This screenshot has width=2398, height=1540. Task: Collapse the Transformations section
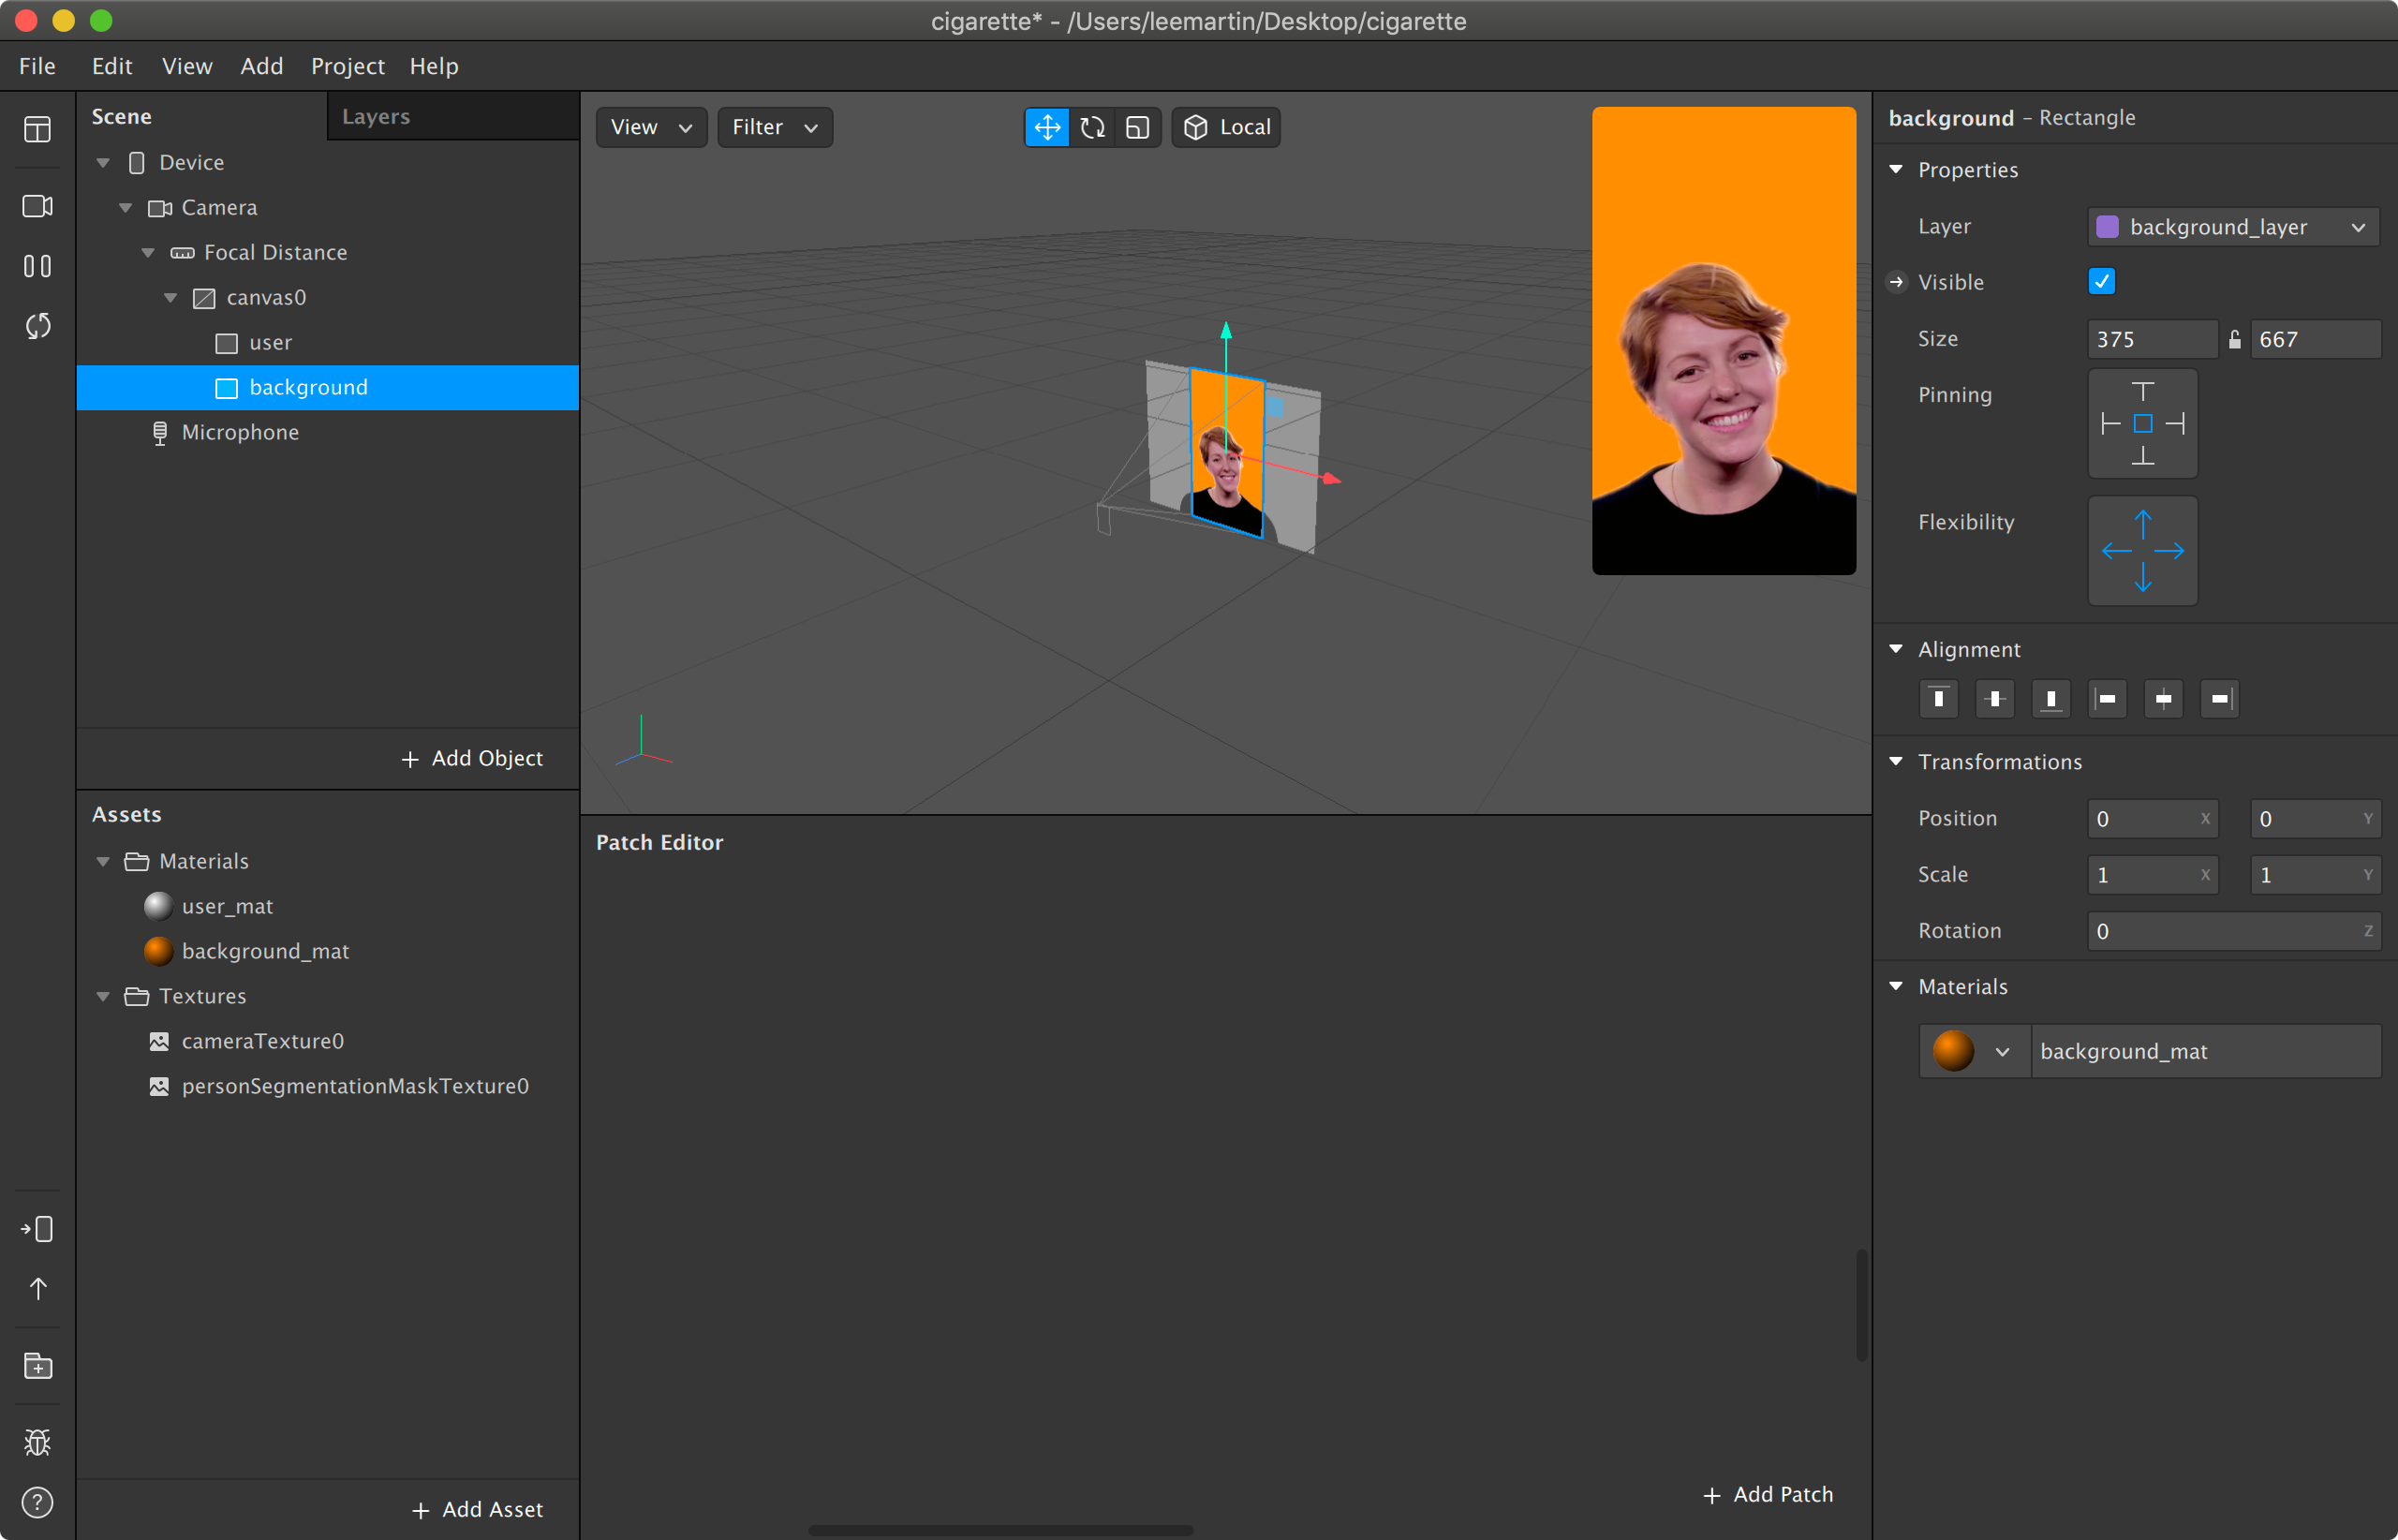point(1896,762)
